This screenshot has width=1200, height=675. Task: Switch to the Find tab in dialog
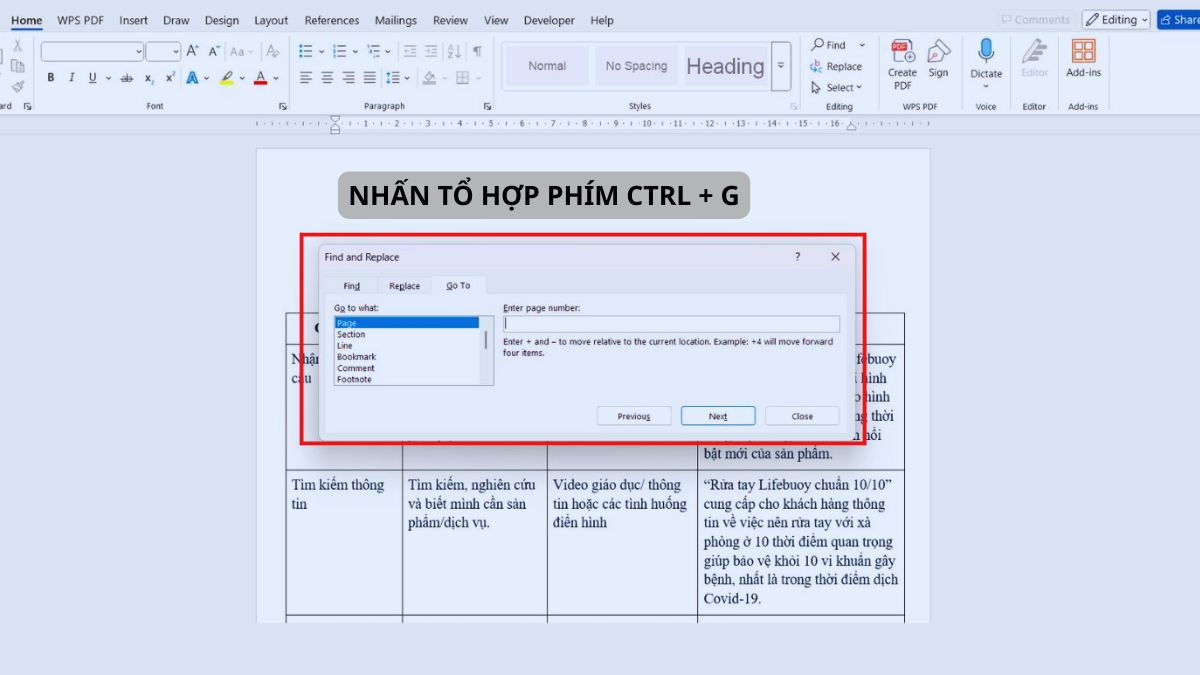pos(352,286)
